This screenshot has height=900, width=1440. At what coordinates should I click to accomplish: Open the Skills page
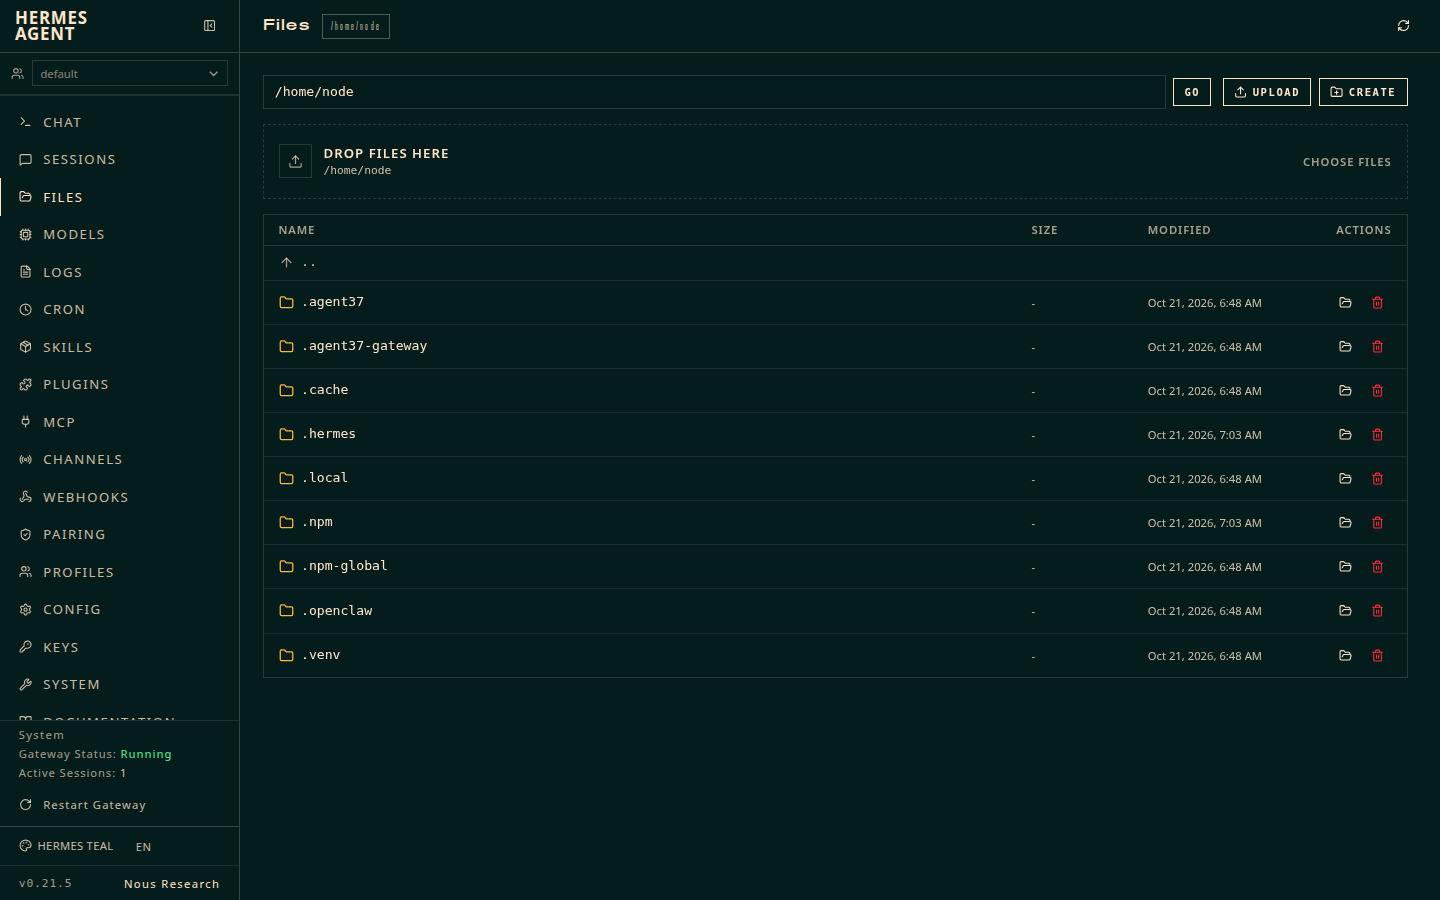(x=120, y=347)
